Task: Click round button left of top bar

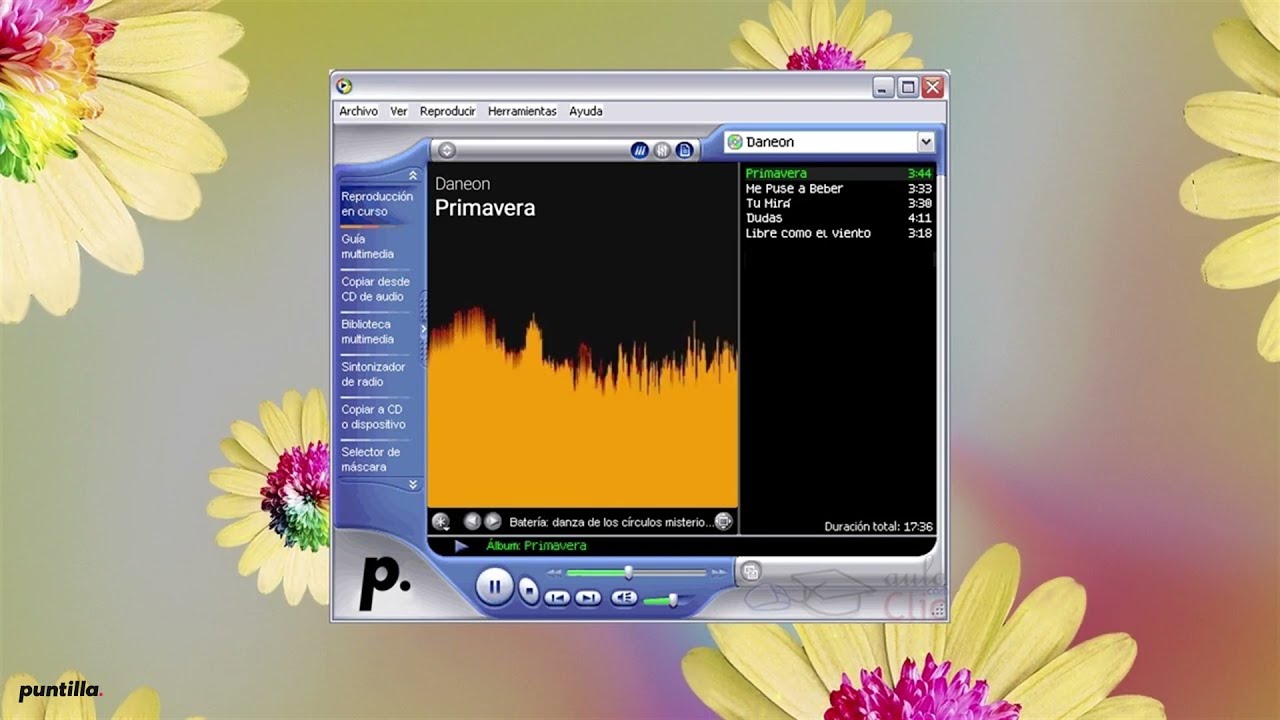Action: [x=447, y=150]
